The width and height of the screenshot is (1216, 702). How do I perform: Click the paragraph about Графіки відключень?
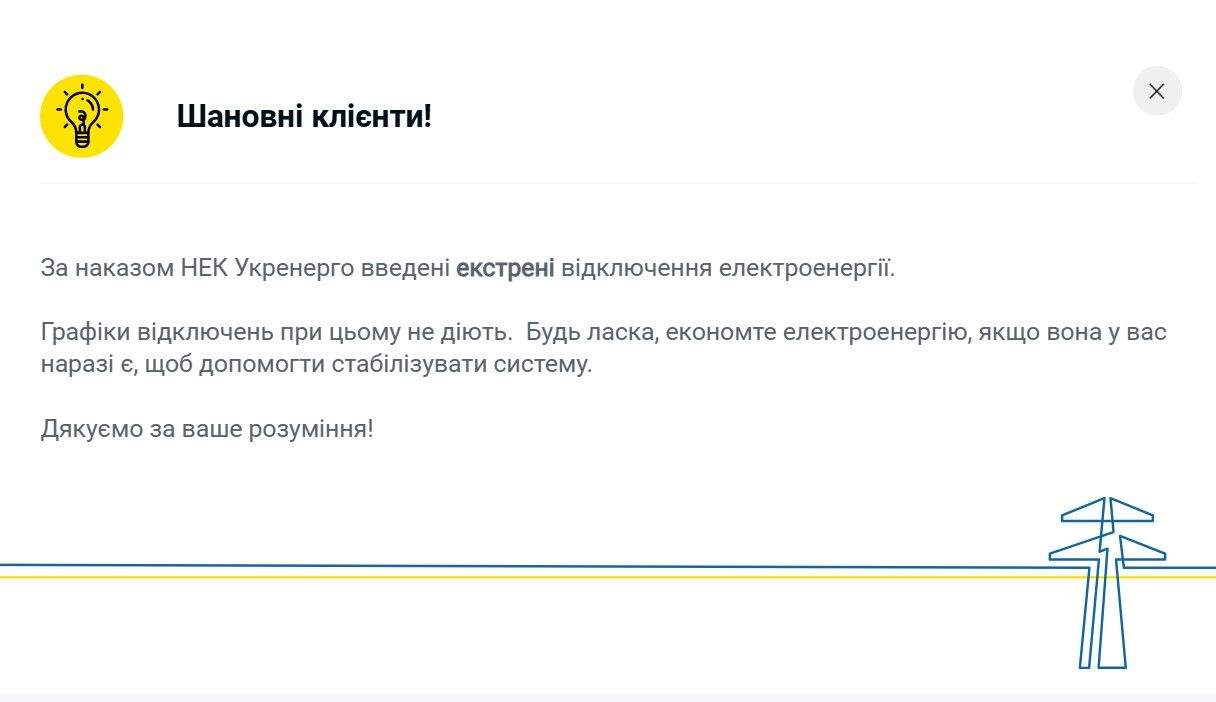(x=400, y=345)
